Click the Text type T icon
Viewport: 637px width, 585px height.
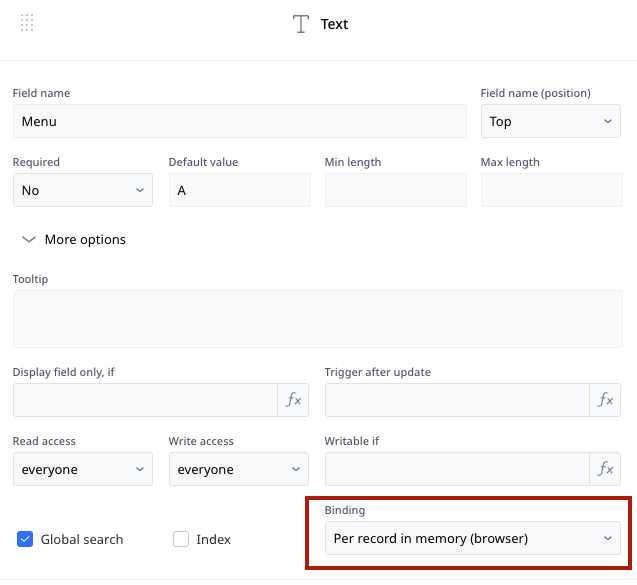[x=301, y=24]
